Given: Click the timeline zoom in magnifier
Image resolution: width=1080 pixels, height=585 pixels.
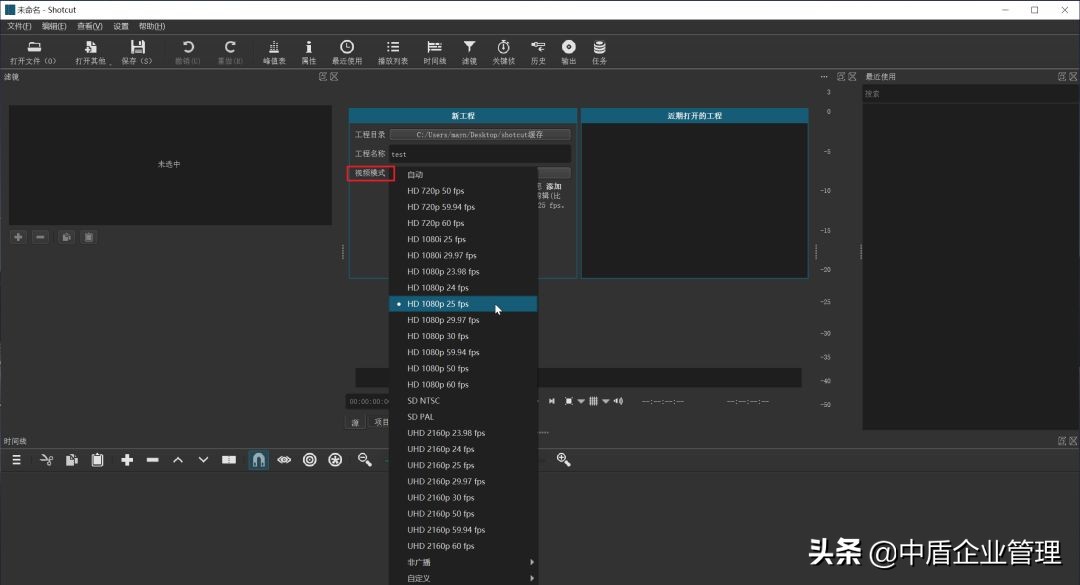Looking at the screenshot, I should 563,460.
